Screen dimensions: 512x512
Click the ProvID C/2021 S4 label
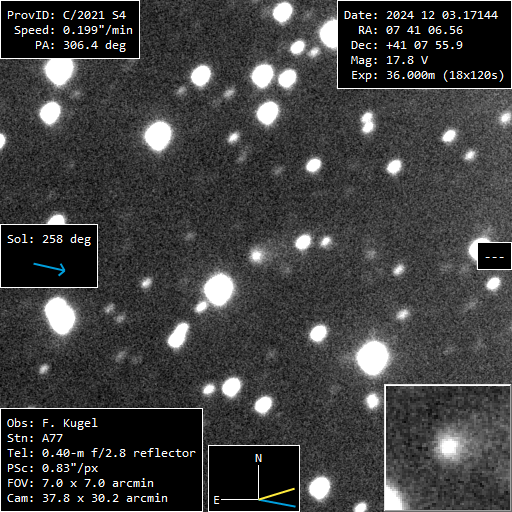[x=66, y=15]
